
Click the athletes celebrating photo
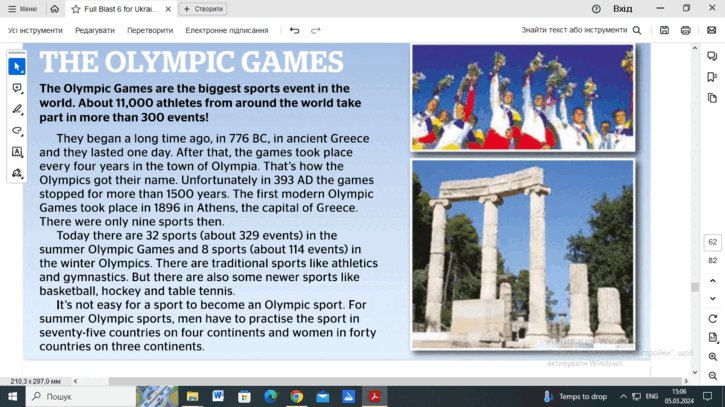coord(522,98)
